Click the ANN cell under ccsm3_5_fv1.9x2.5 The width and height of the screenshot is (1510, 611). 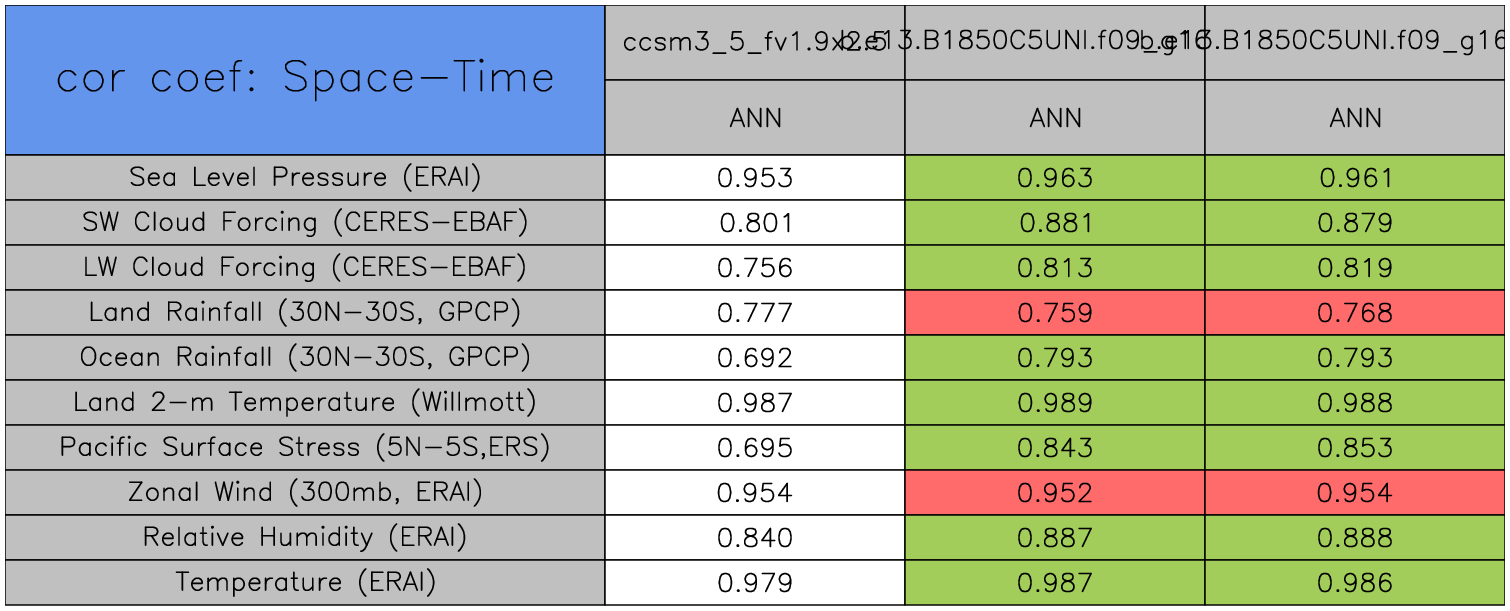755,118
